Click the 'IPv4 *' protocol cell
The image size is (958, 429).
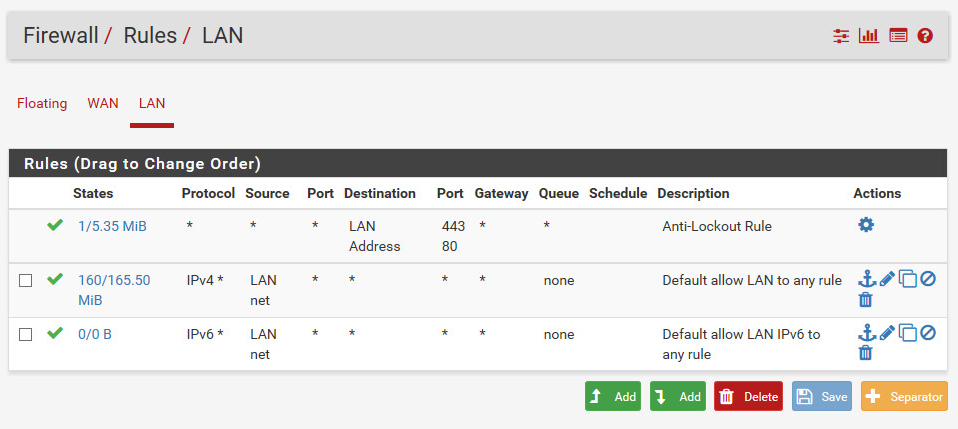click(205, 280)
